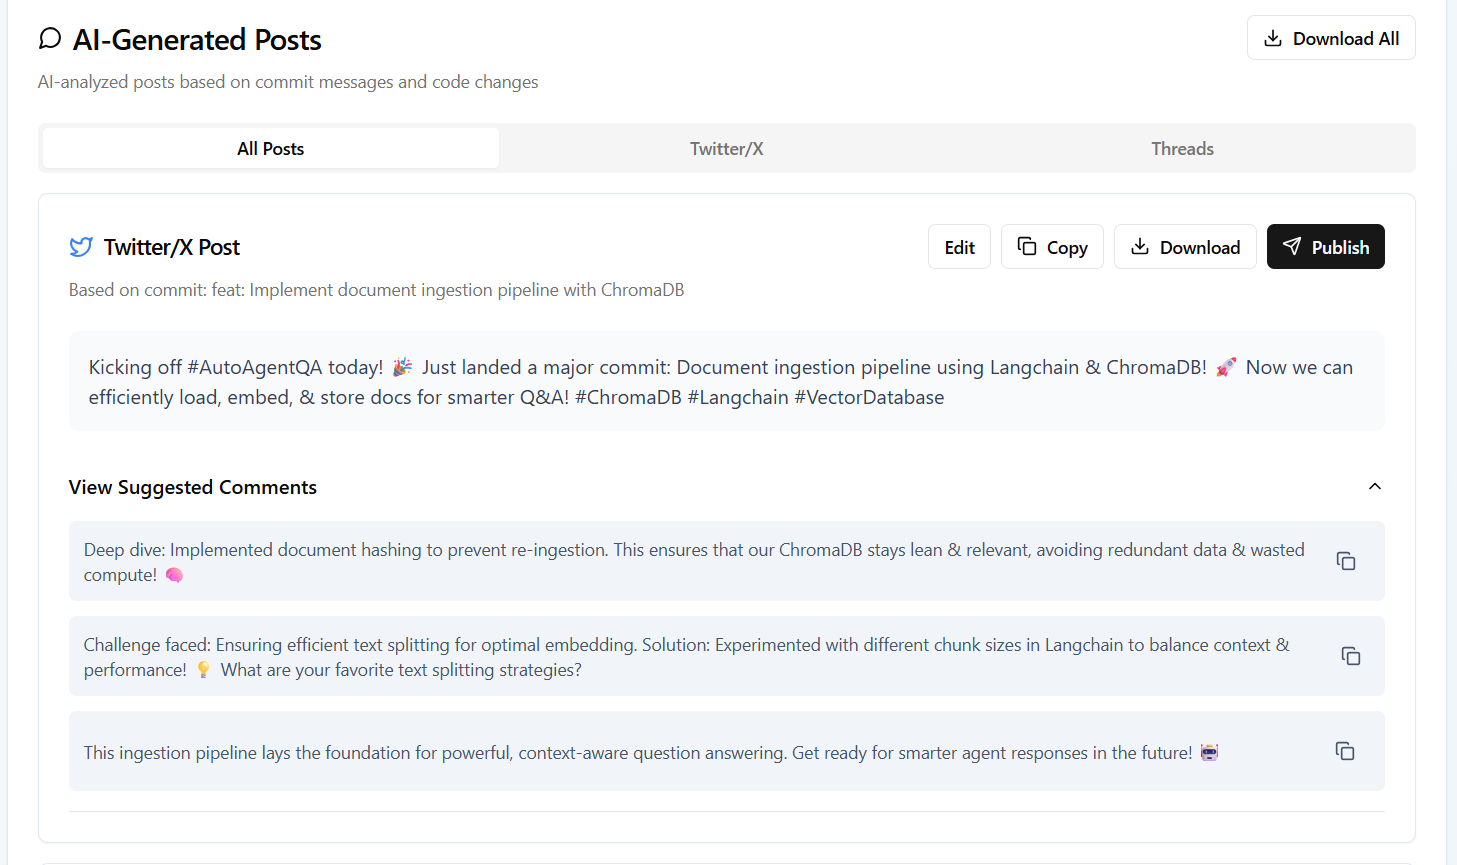The width and height of the screenshot is (1457, 865).
Task: Copy the 'Challenge faced' suggested comment
Action: click(x=1351, y=656)
